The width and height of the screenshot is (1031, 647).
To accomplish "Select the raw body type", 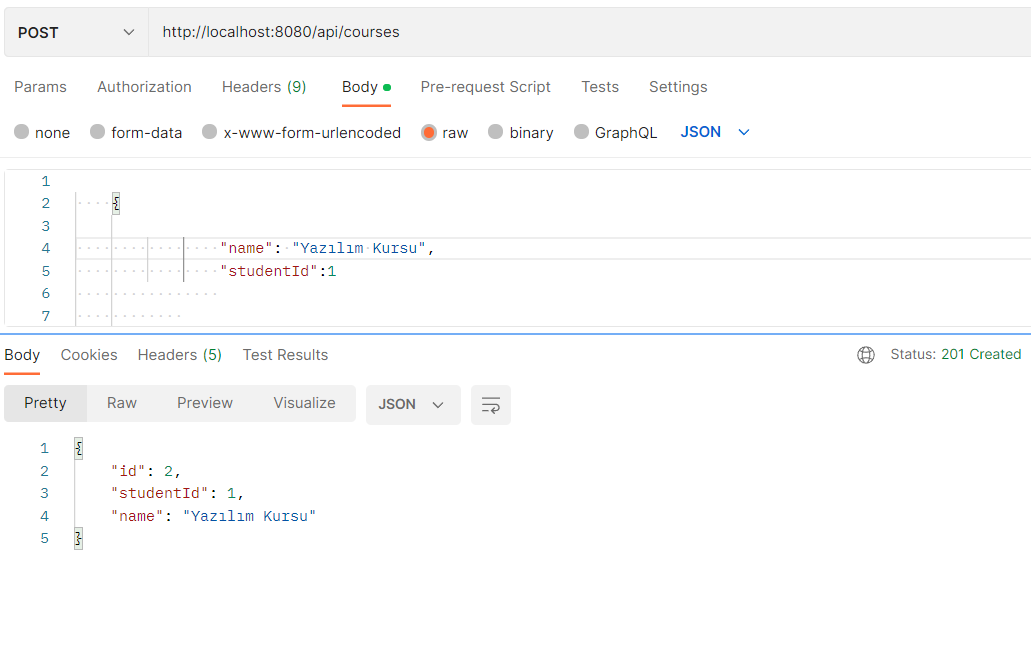I will point(444,132).
